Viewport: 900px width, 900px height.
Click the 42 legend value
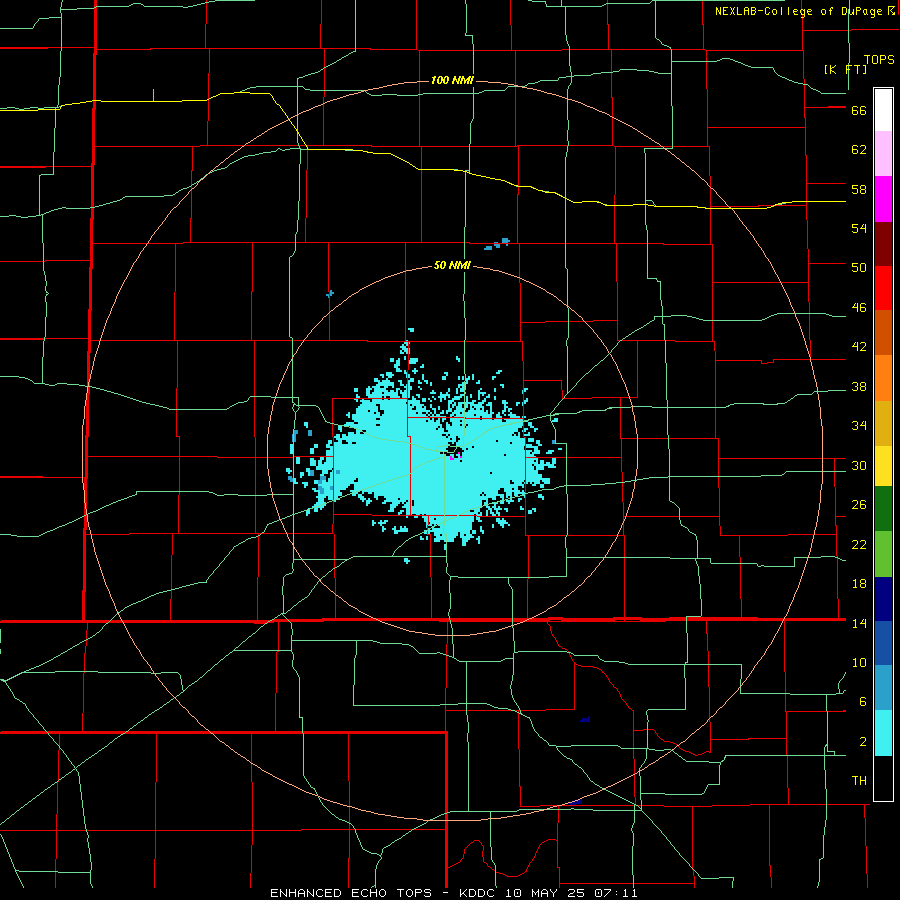(x=859, y=347)
